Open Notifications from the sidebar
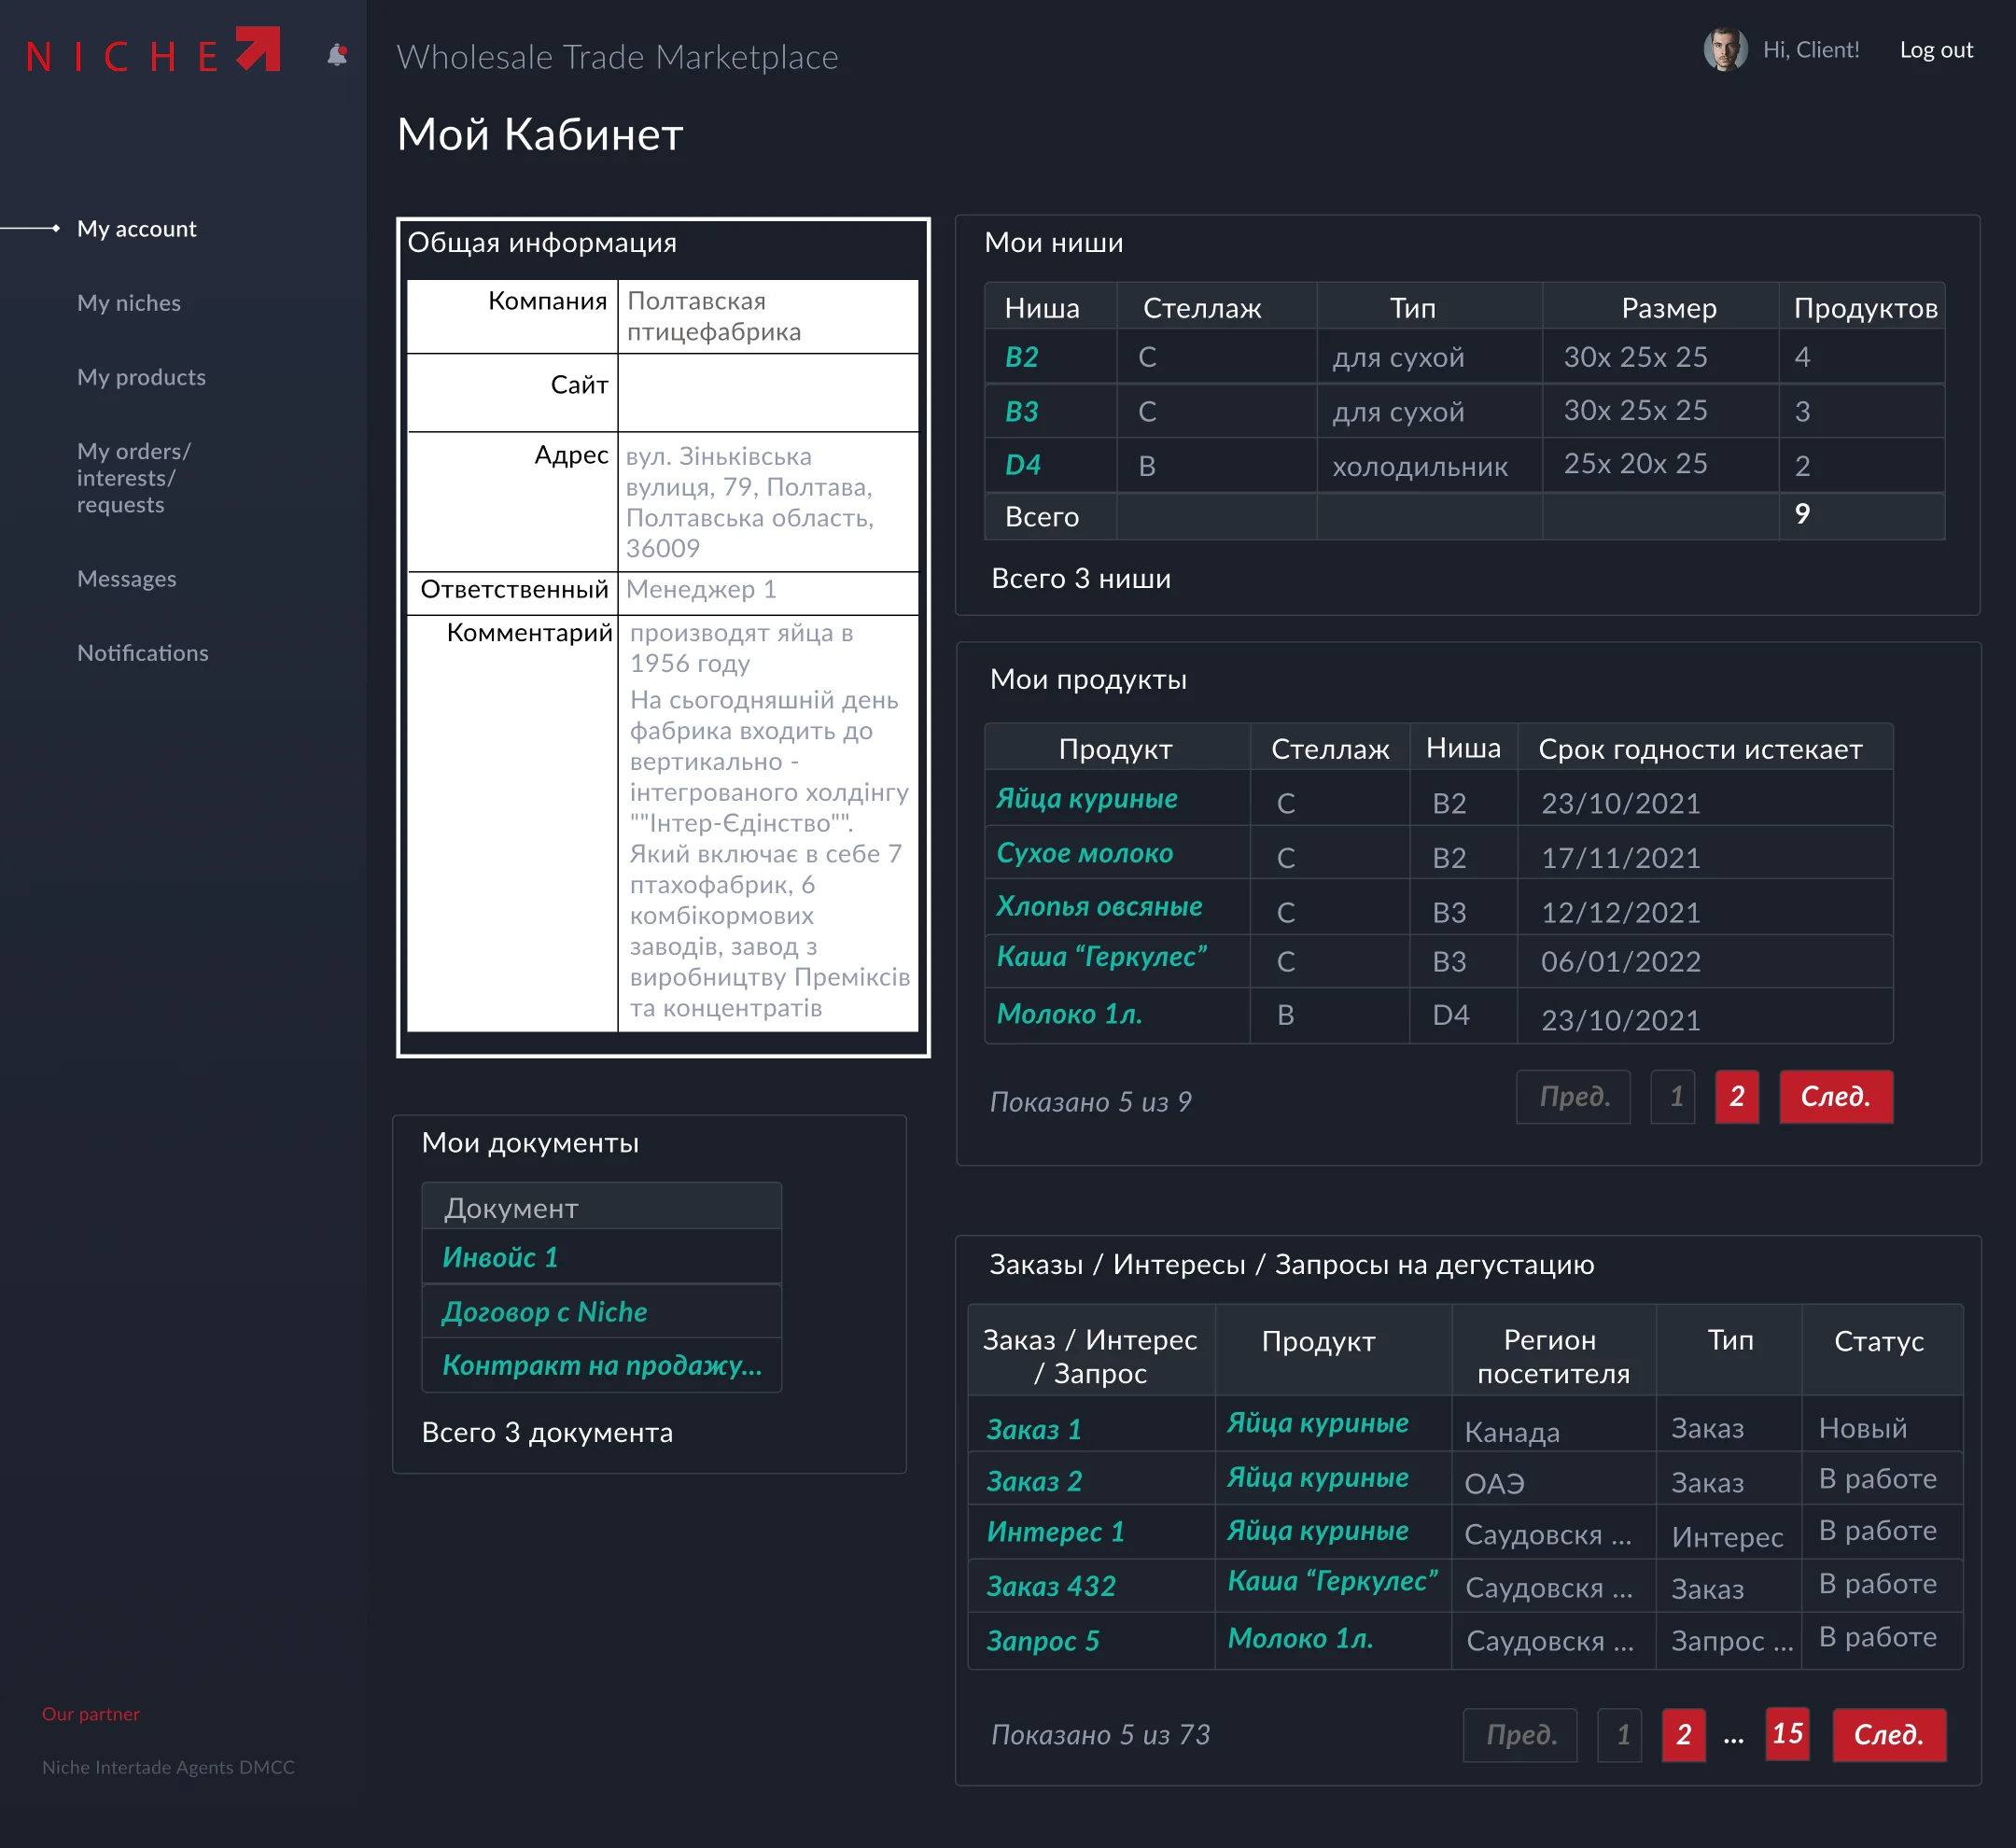Screen dimensions: 2016x1848 click(142, 653)
